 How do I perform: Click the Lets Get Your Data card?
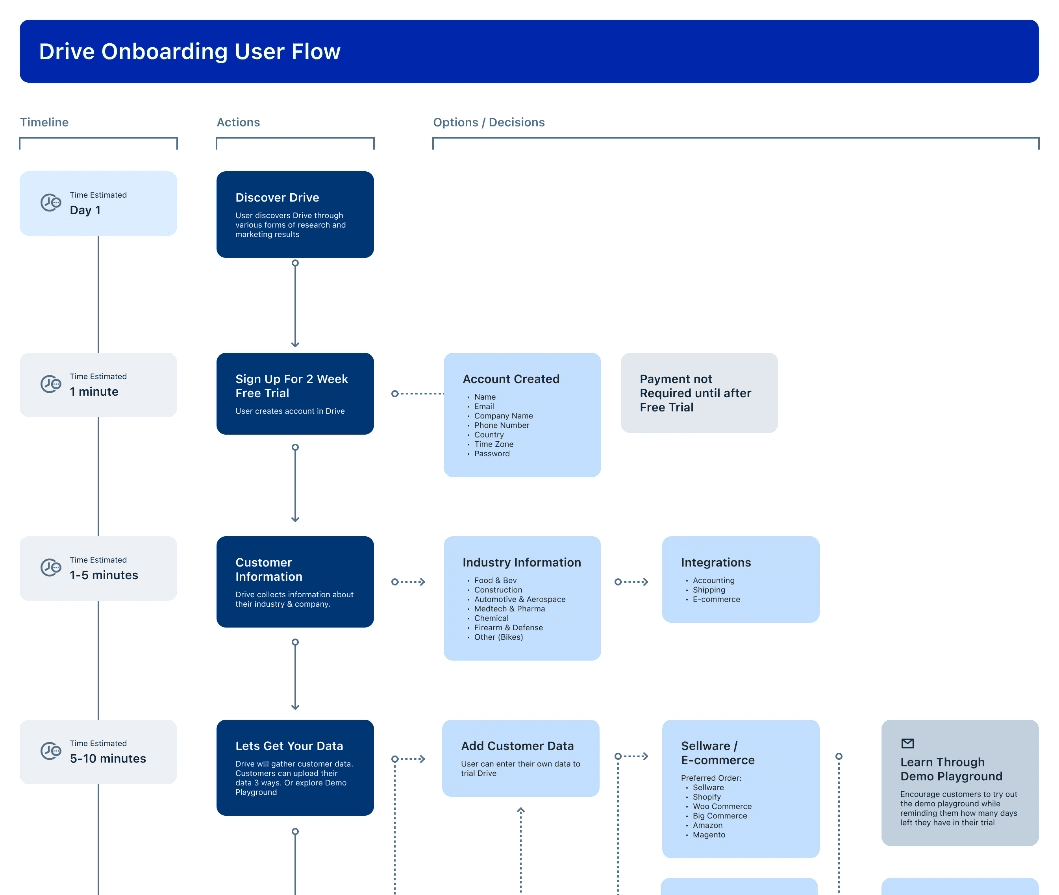click(295, 768)
